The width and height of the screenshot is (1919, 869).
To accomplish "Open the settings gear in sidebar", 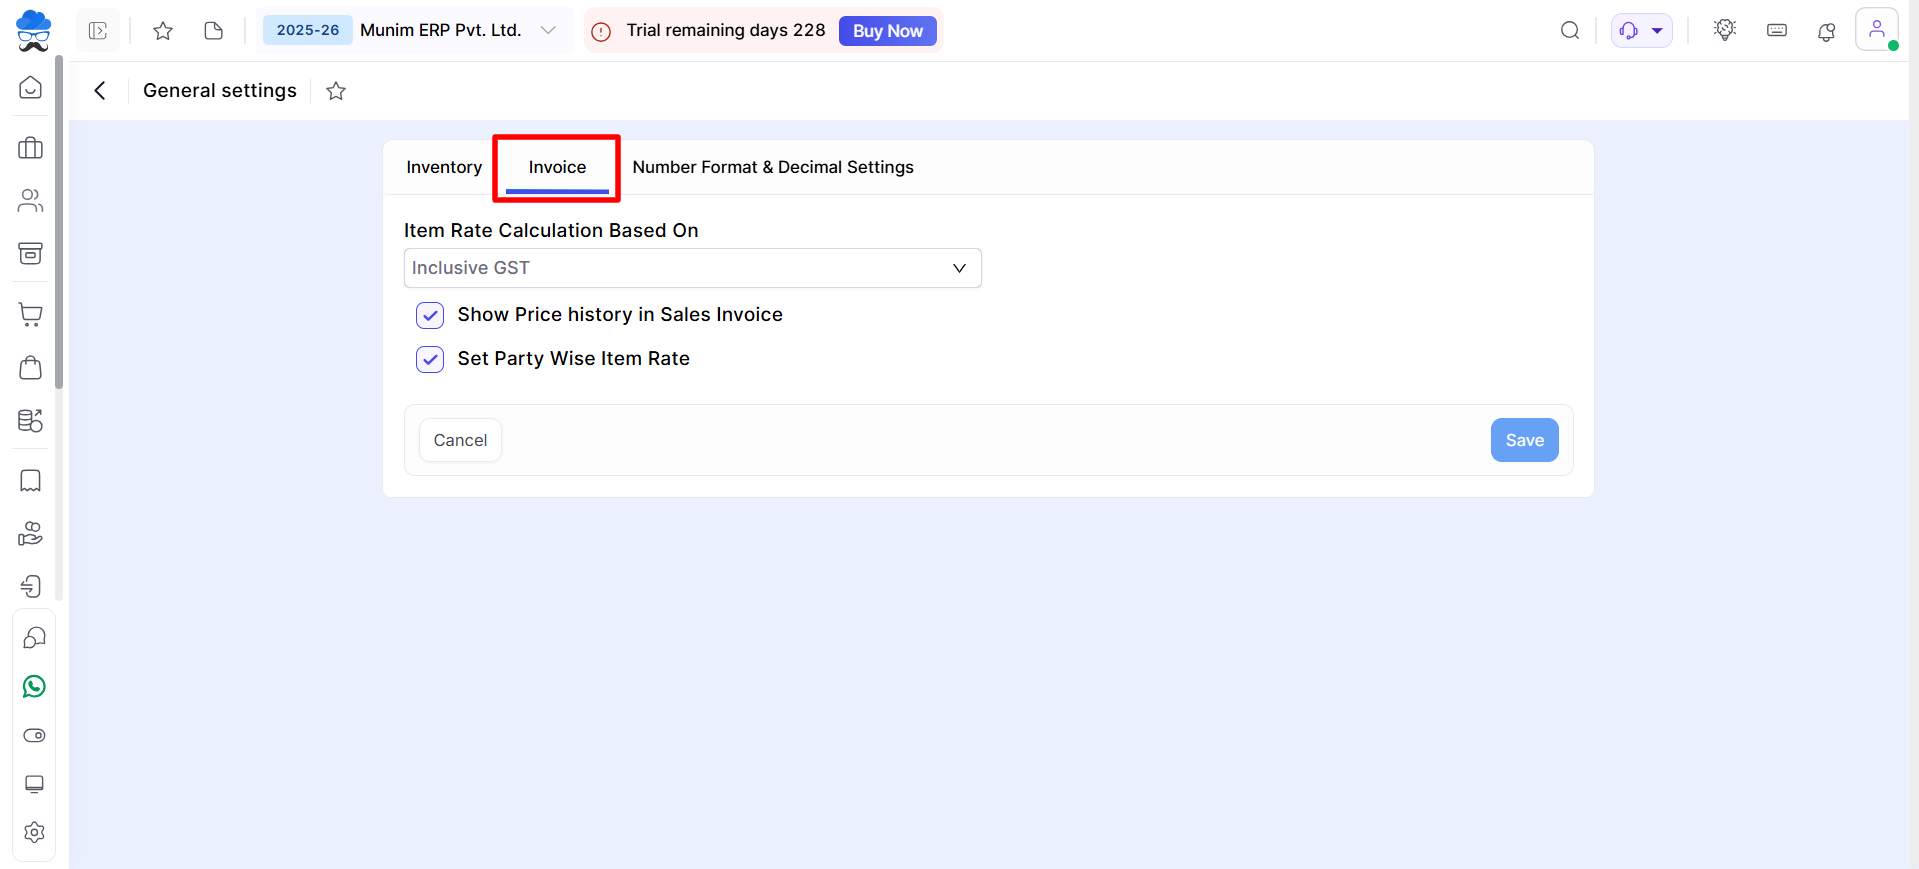I will pyautogui.click(x=34, y=832).
